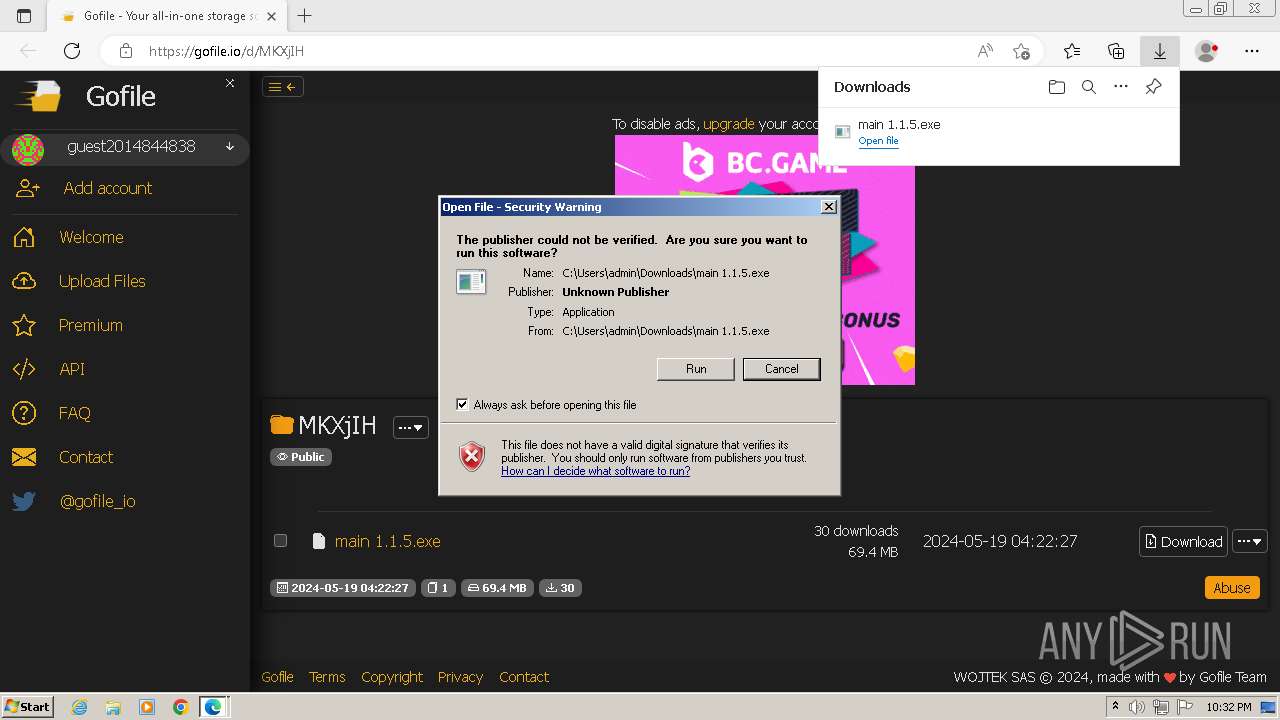Open footer Copyright link
1280x720 pixels.
click(x=392, y=677)
